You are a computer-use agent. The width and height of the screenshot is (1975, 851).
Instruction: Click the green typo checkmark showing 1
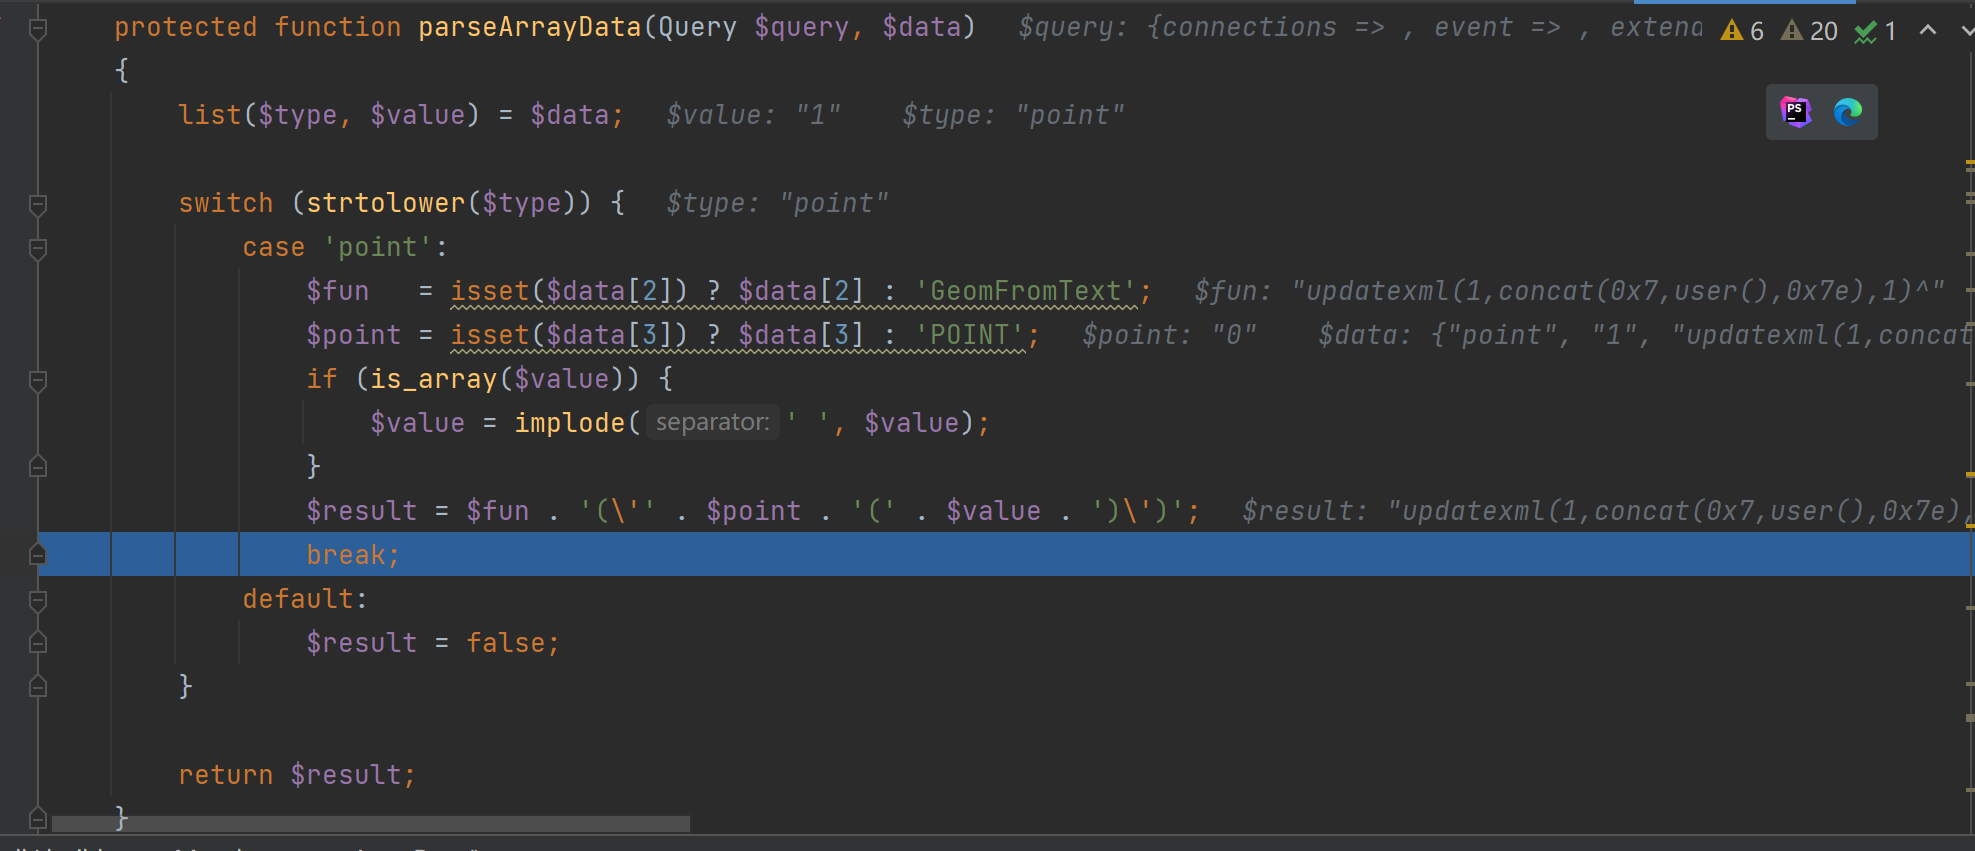[x=1875, y=31]
